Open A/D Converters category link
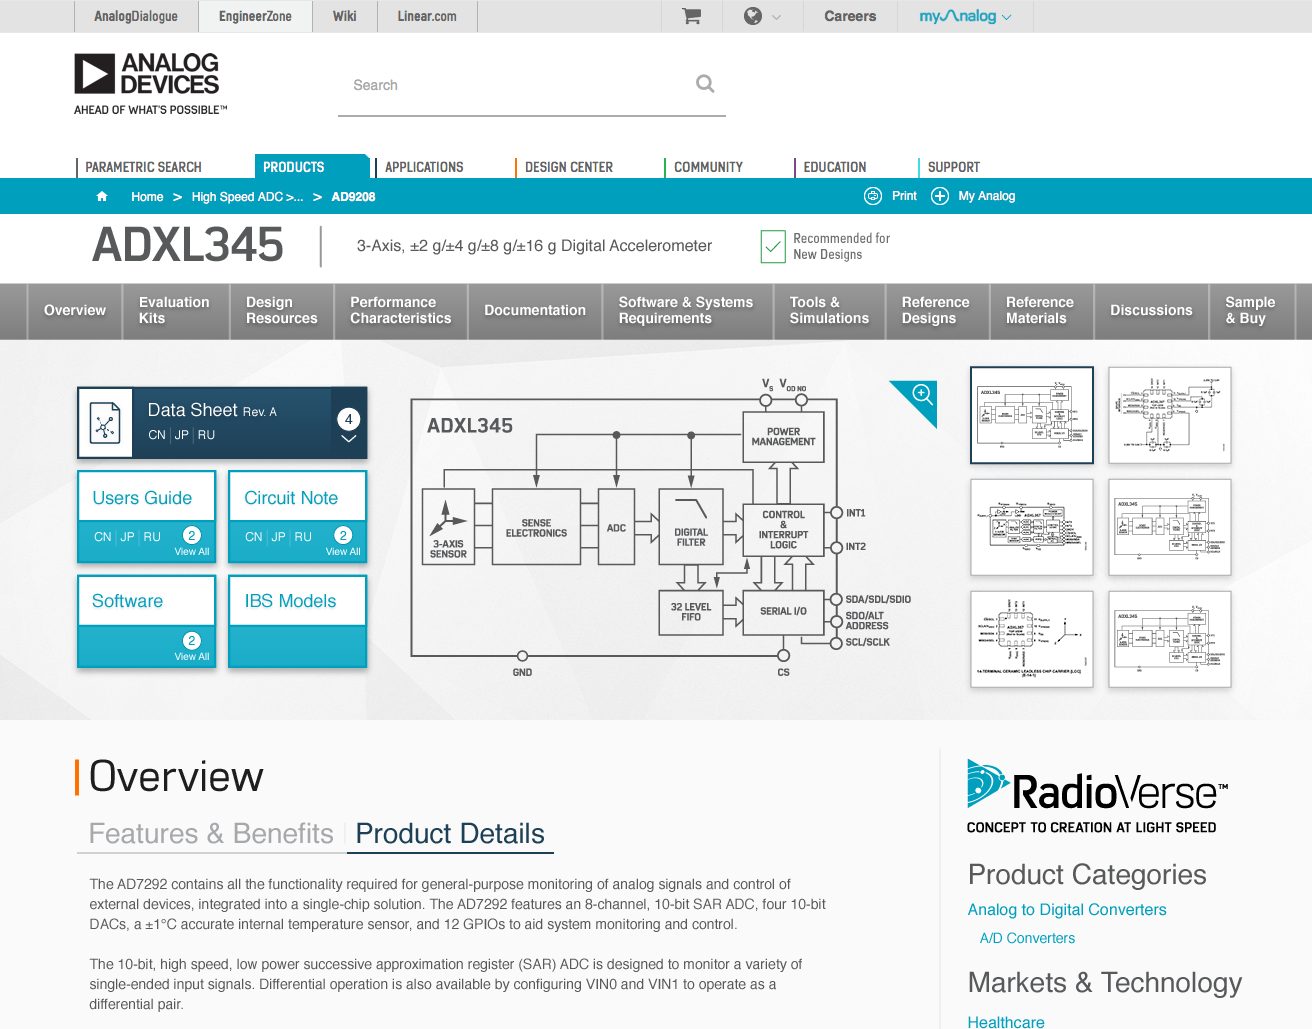Image resolution: width=1312 pixels, height=1029 pixels. [1027, 938]
